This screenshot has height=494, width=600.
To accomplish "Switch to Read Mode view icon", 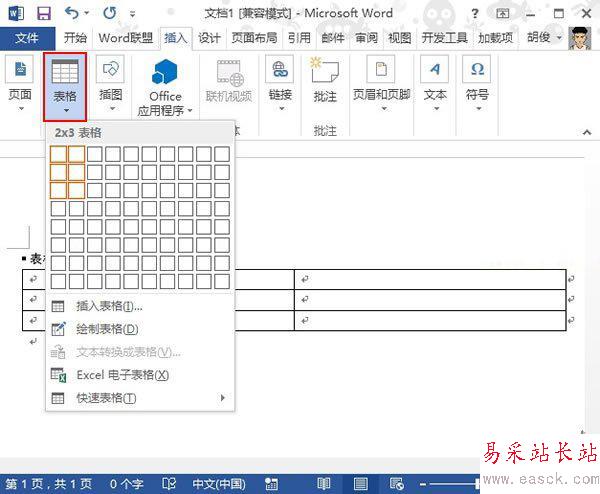I will [324, 484].
